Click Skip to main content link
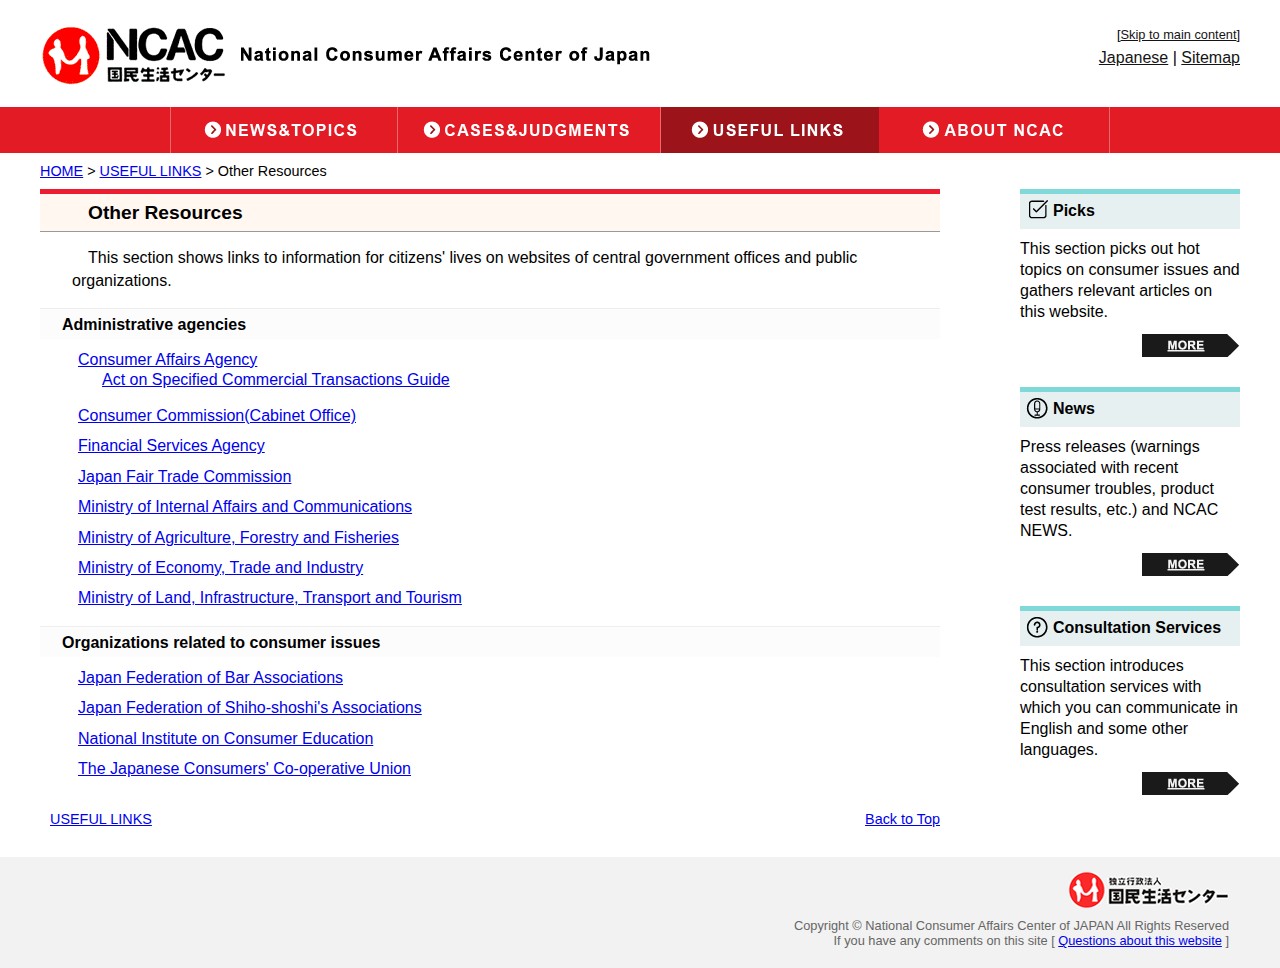Viewport: 1280px width, 968px height. click(1178, 35)
